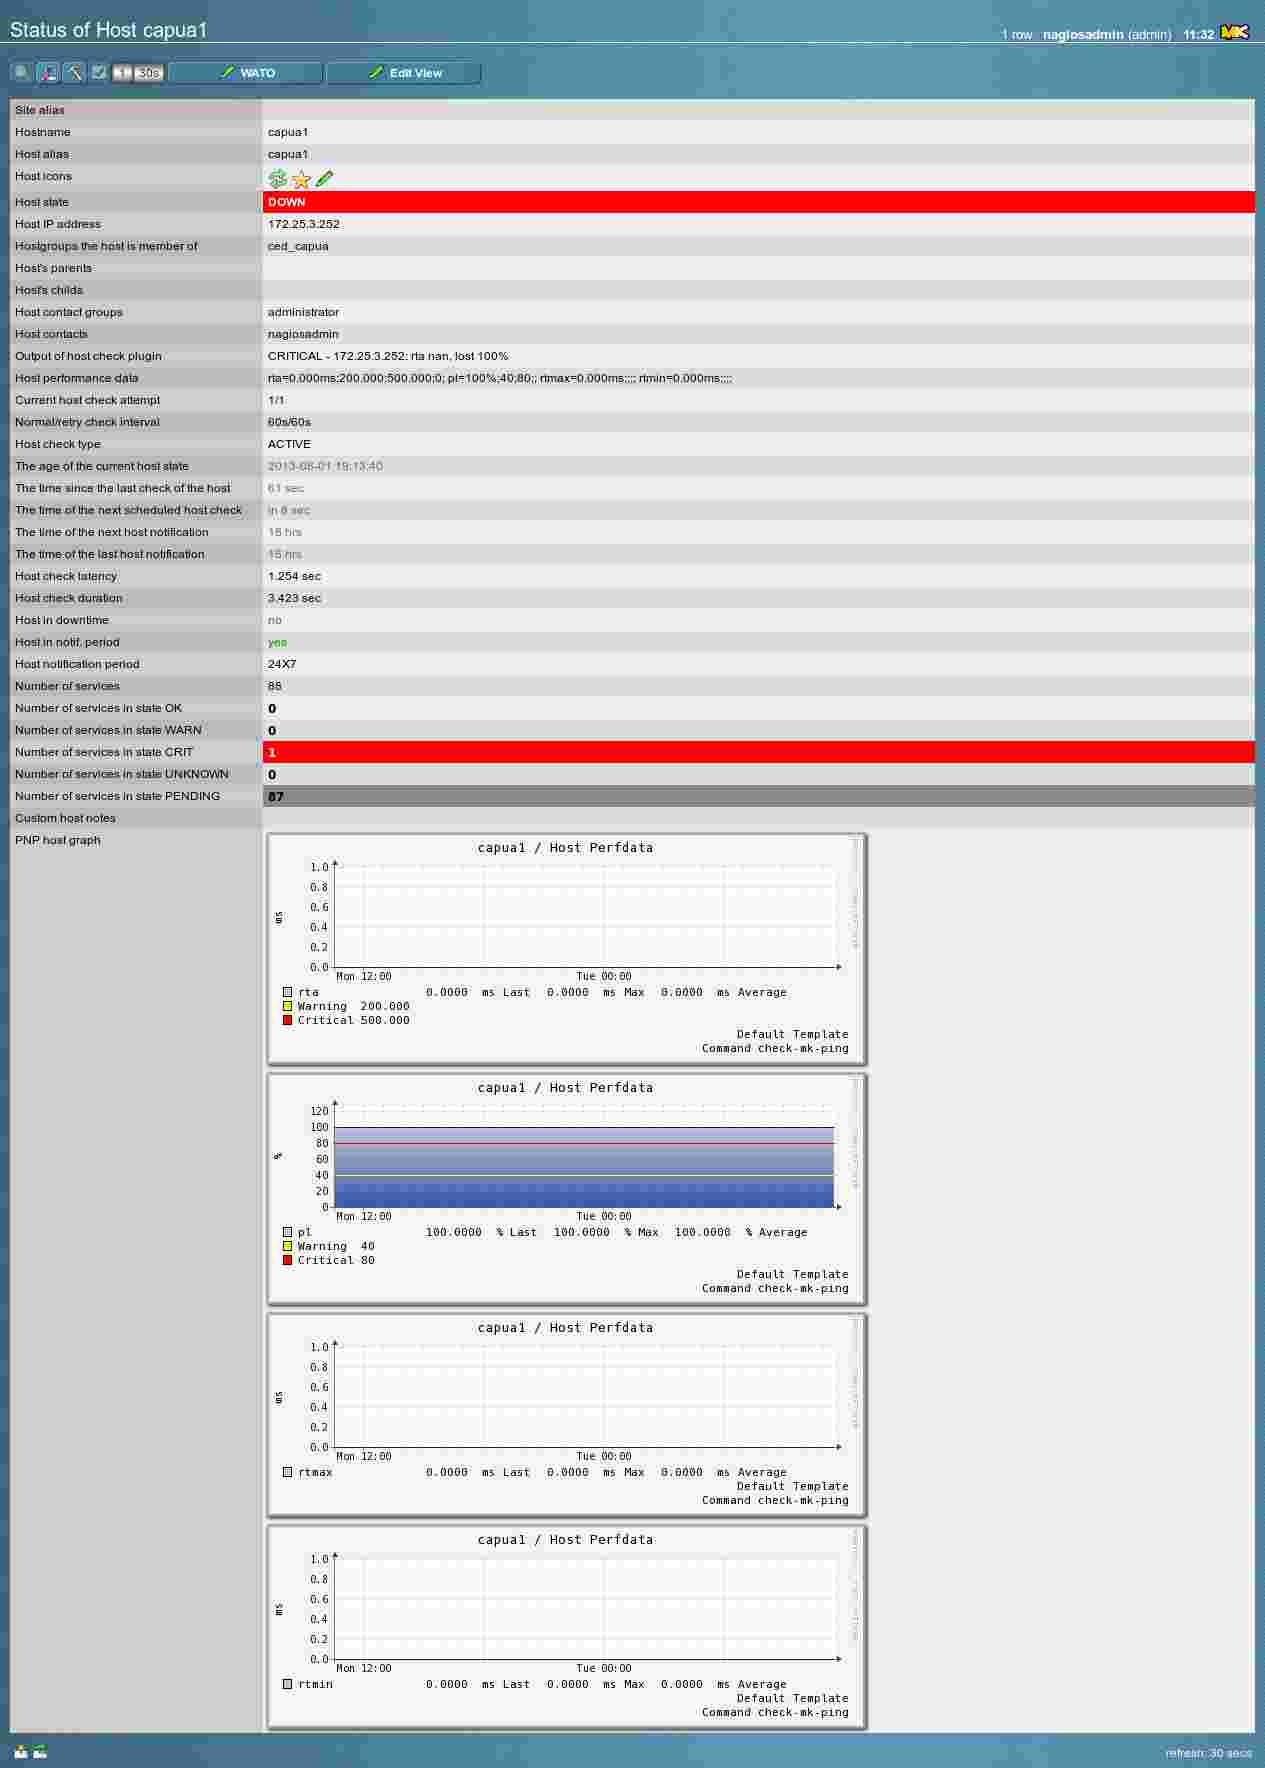Open the hammer commands icon

tap(74, 73)
